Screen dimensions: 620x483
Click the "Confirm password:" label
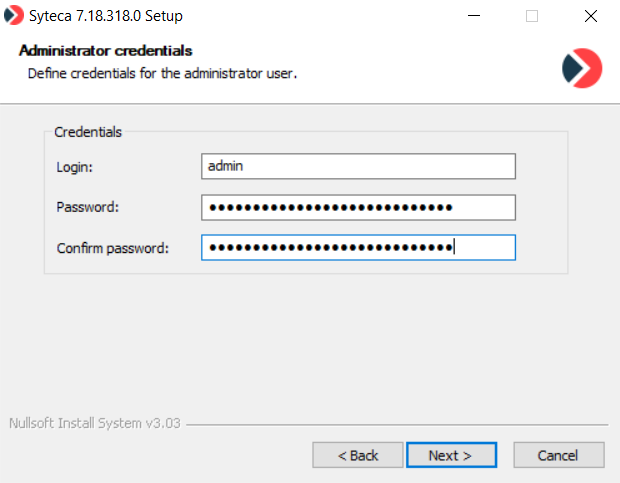pyautogui.click(x=112, y=248)
